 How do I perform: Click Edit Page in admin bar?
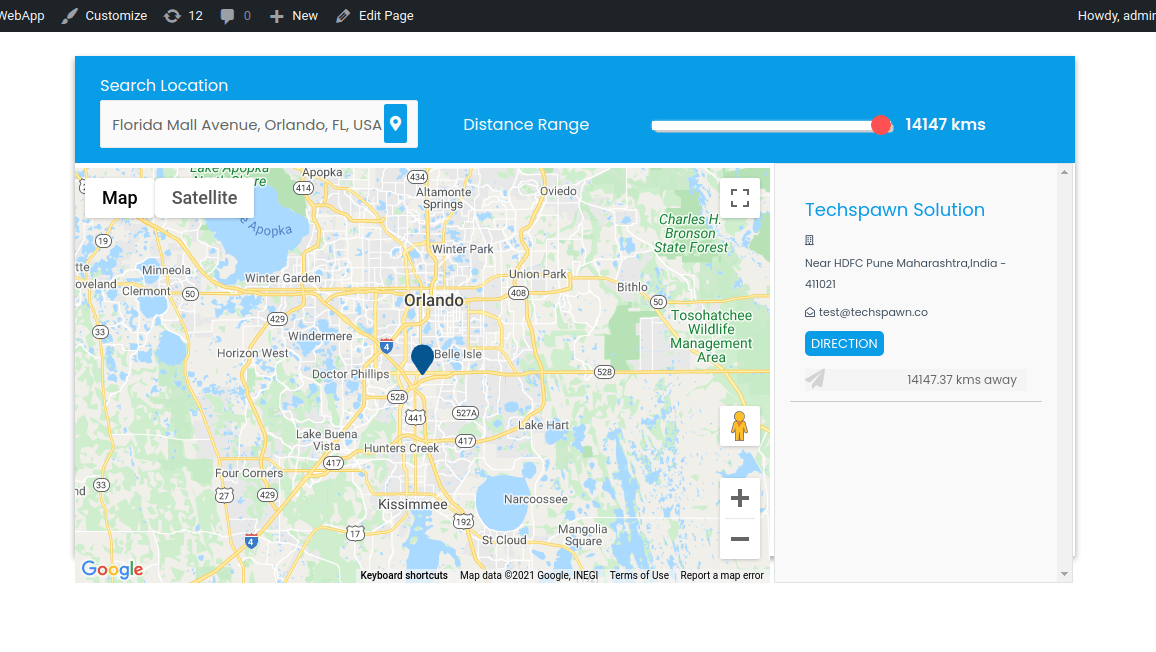375,16
